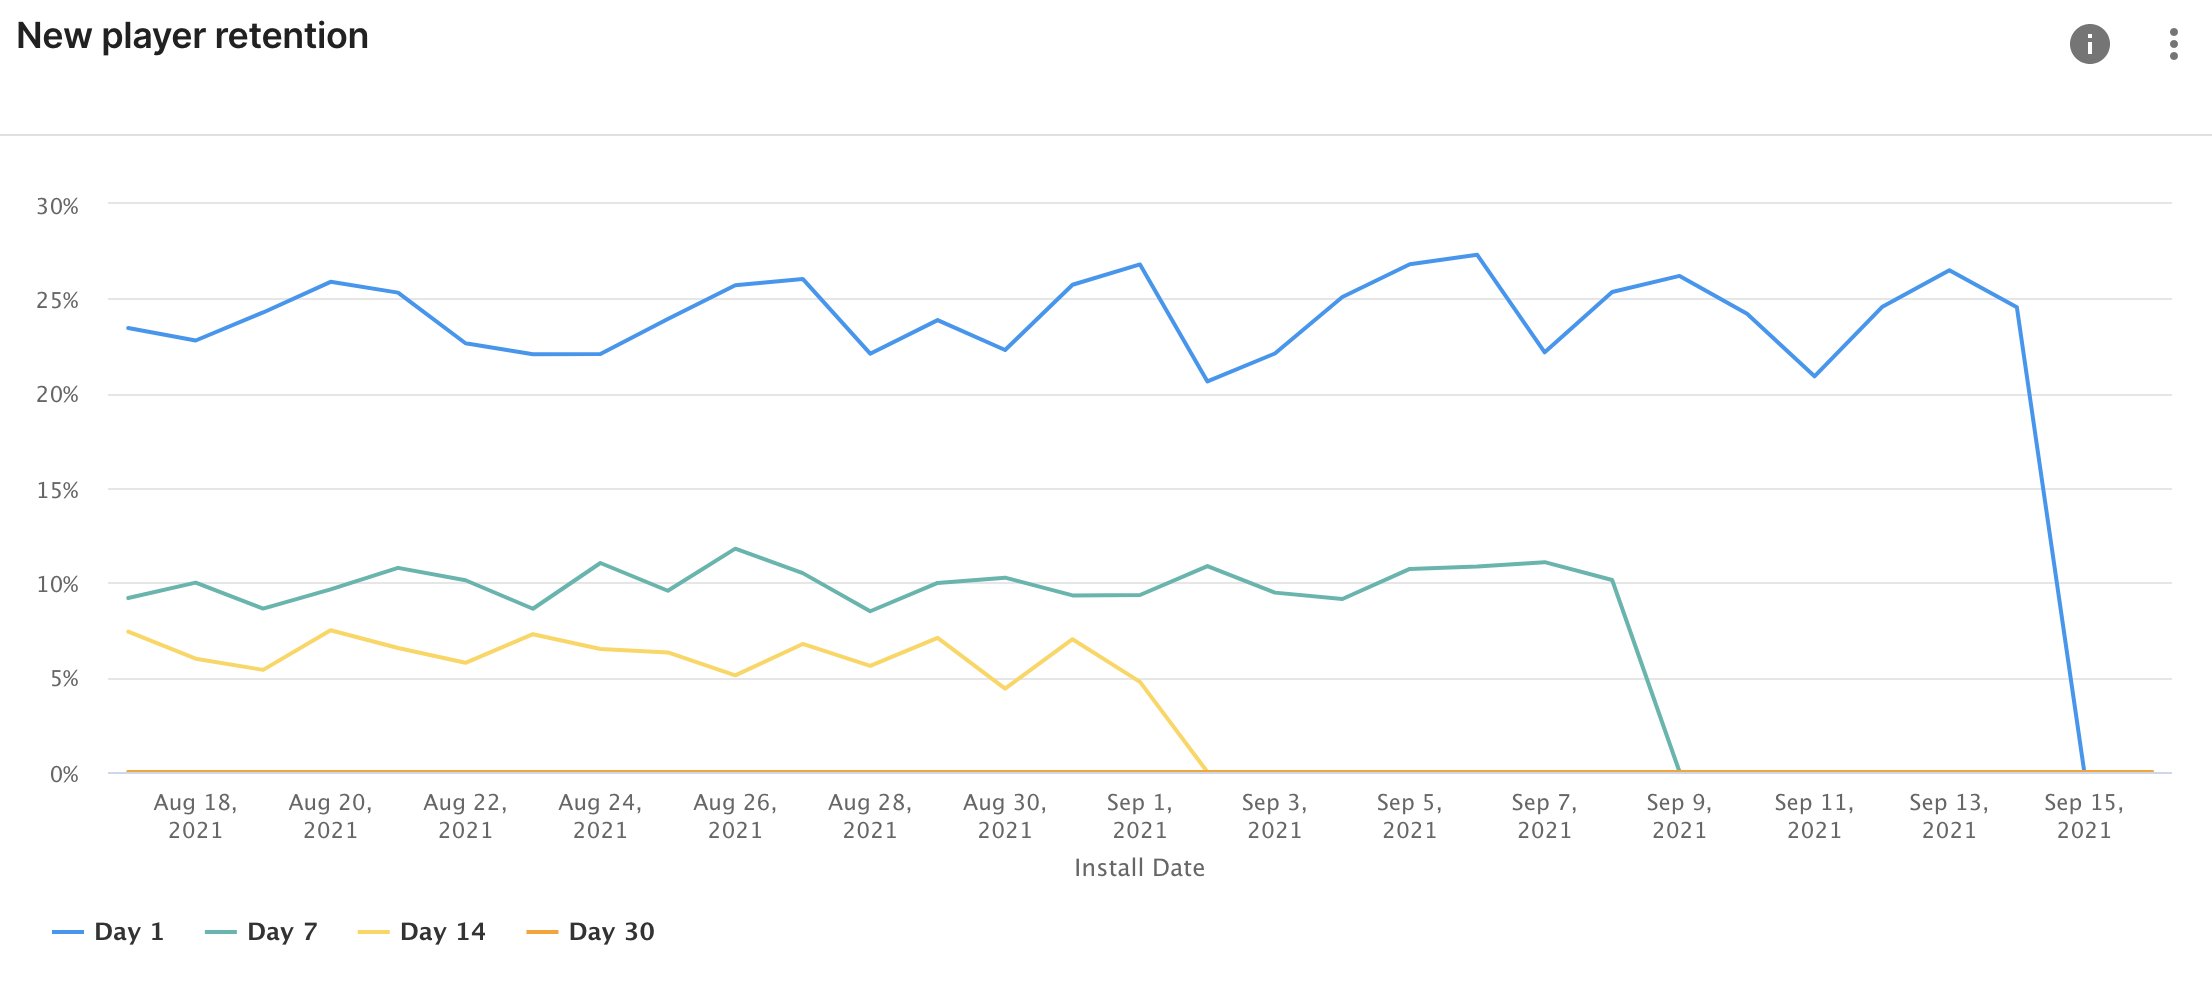2212x996 pixels.
Task: Click the Day 30 legend text label
Action: click(611, 932)
